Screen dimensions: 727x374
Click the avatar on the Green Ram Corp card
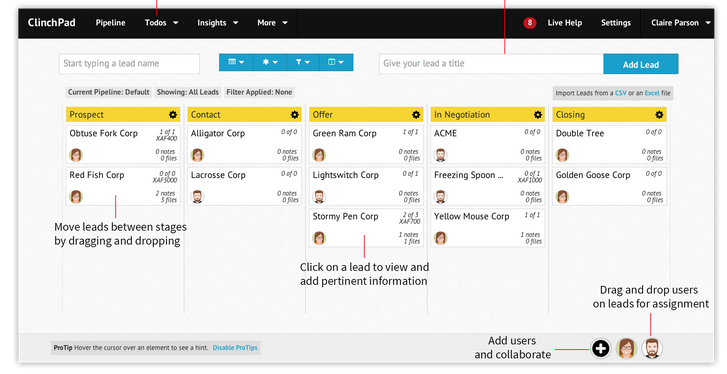click(319, 155)
